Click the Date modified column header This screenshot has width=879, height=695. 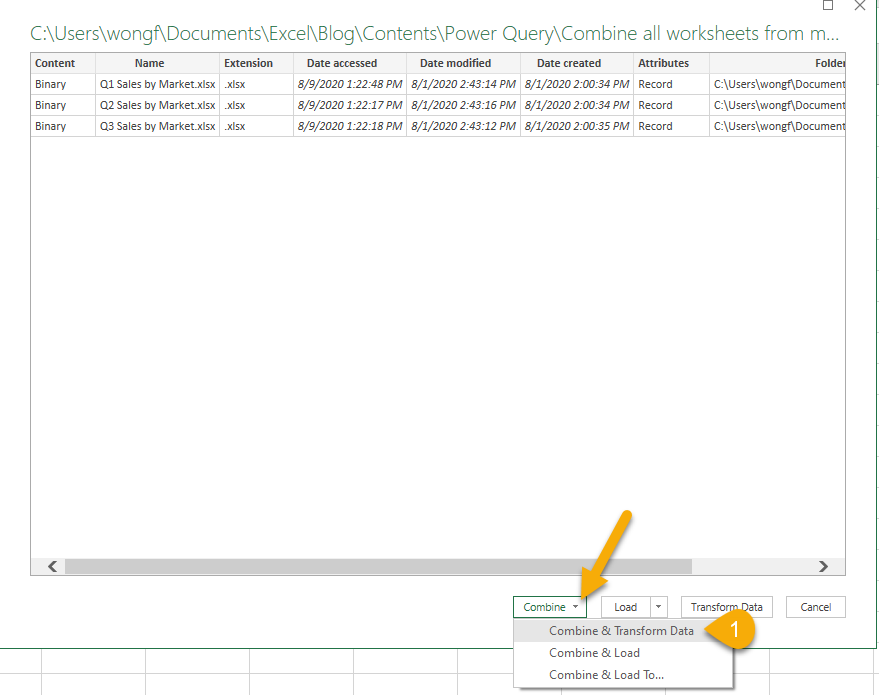point(455,63)
